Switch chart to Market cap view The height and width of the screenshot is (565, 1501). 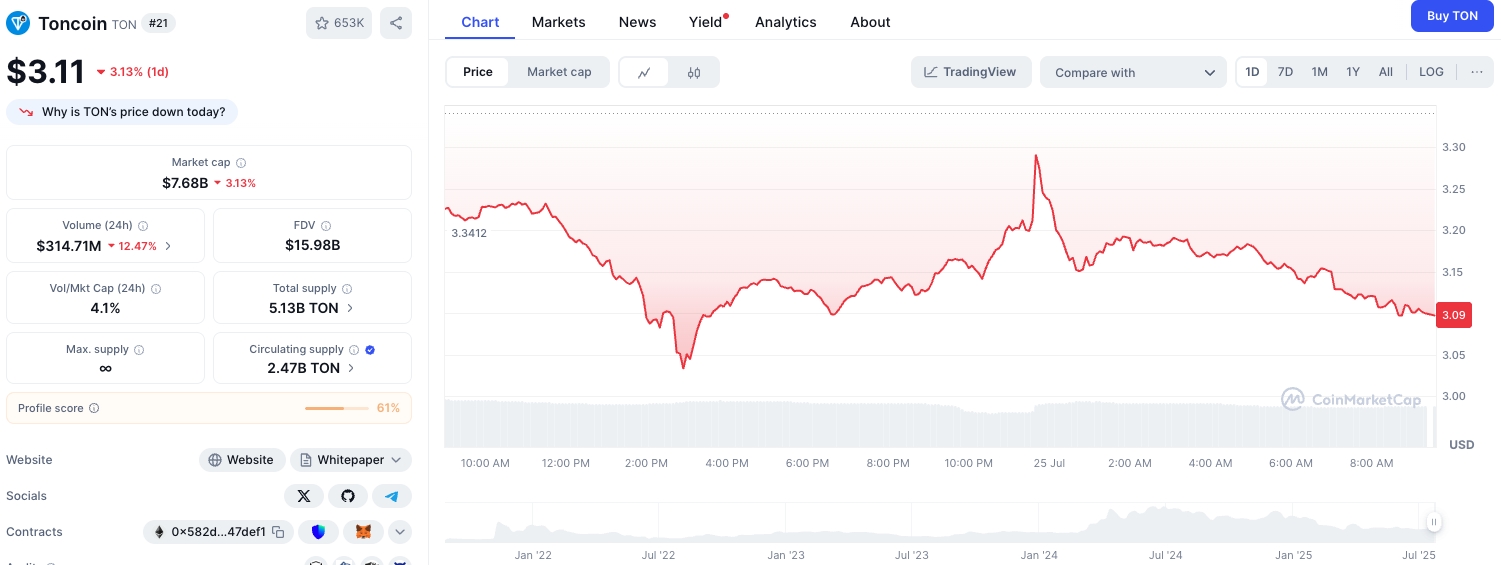pyautogui.click(x=559, y=72)
